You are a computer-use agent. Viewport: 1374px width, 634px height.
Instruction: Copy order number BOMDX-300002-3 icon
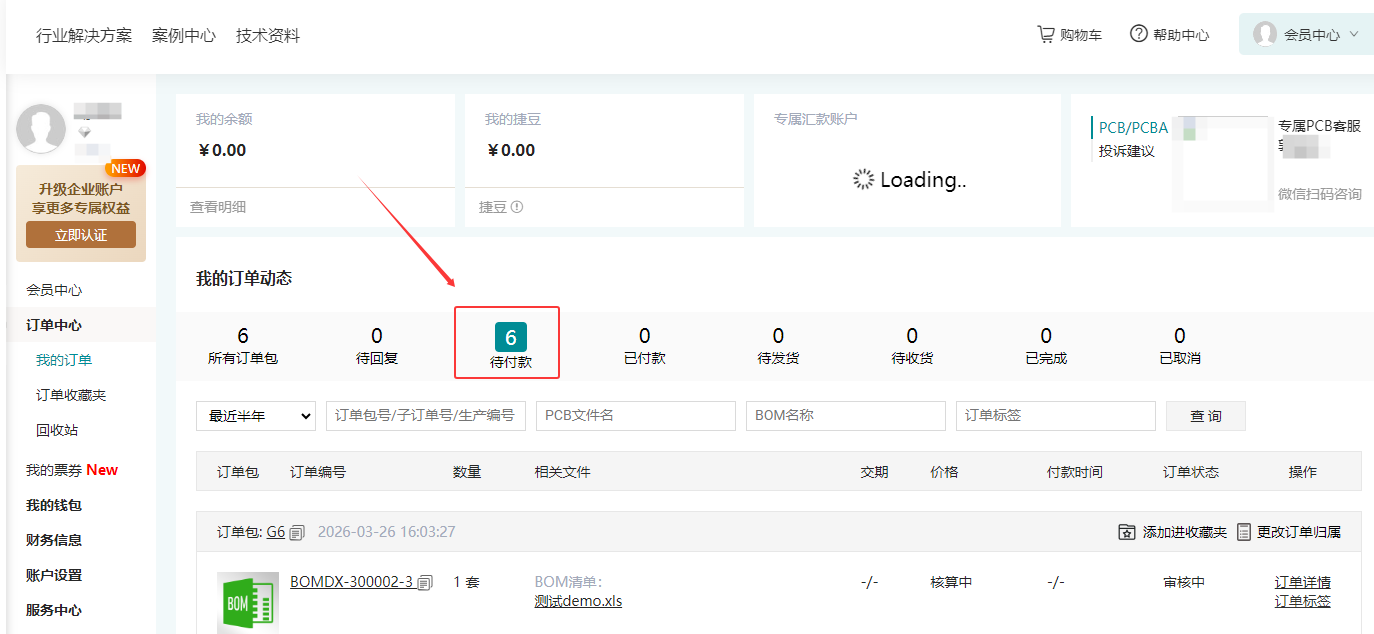pos(425,582)
